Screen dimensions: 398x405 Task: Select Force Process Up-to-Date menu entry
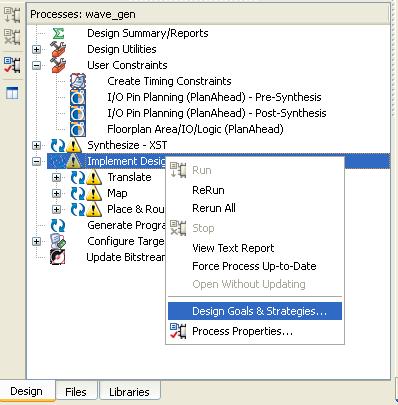(x=255, y=266)
